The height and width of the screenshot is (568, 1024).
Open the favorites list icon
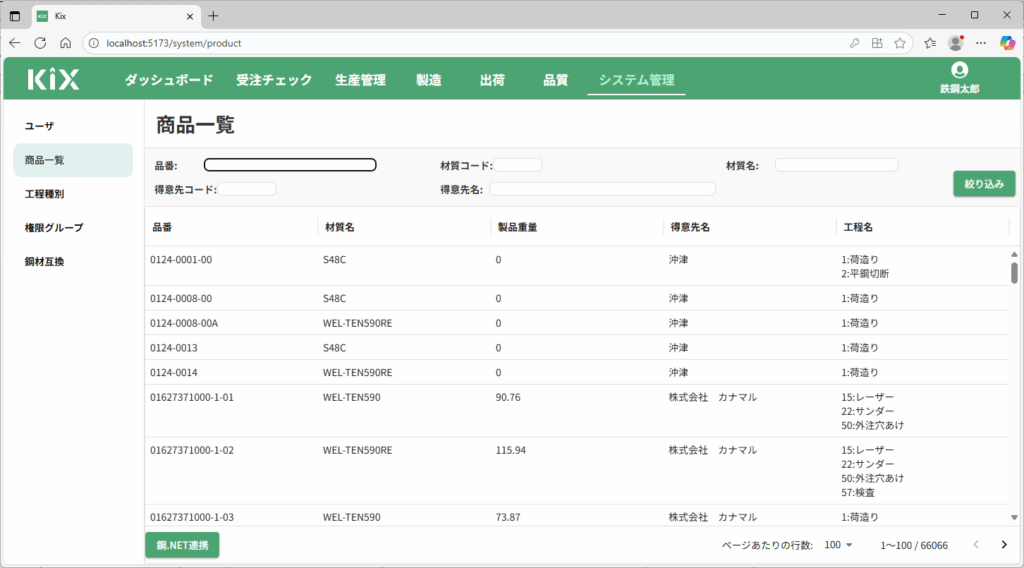click(x=930, y=43)
